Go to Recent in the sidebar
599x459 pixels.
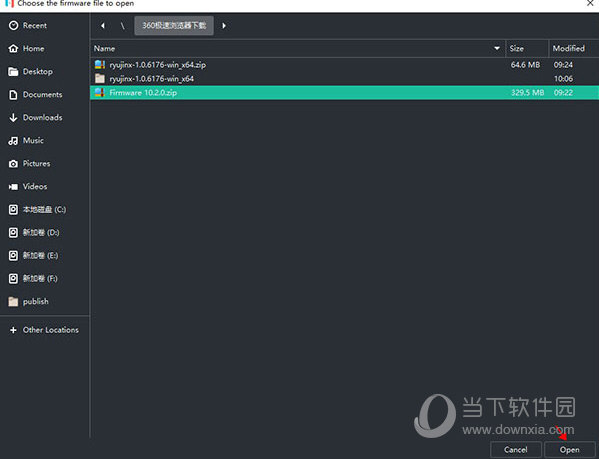click(x=35, y=26)
